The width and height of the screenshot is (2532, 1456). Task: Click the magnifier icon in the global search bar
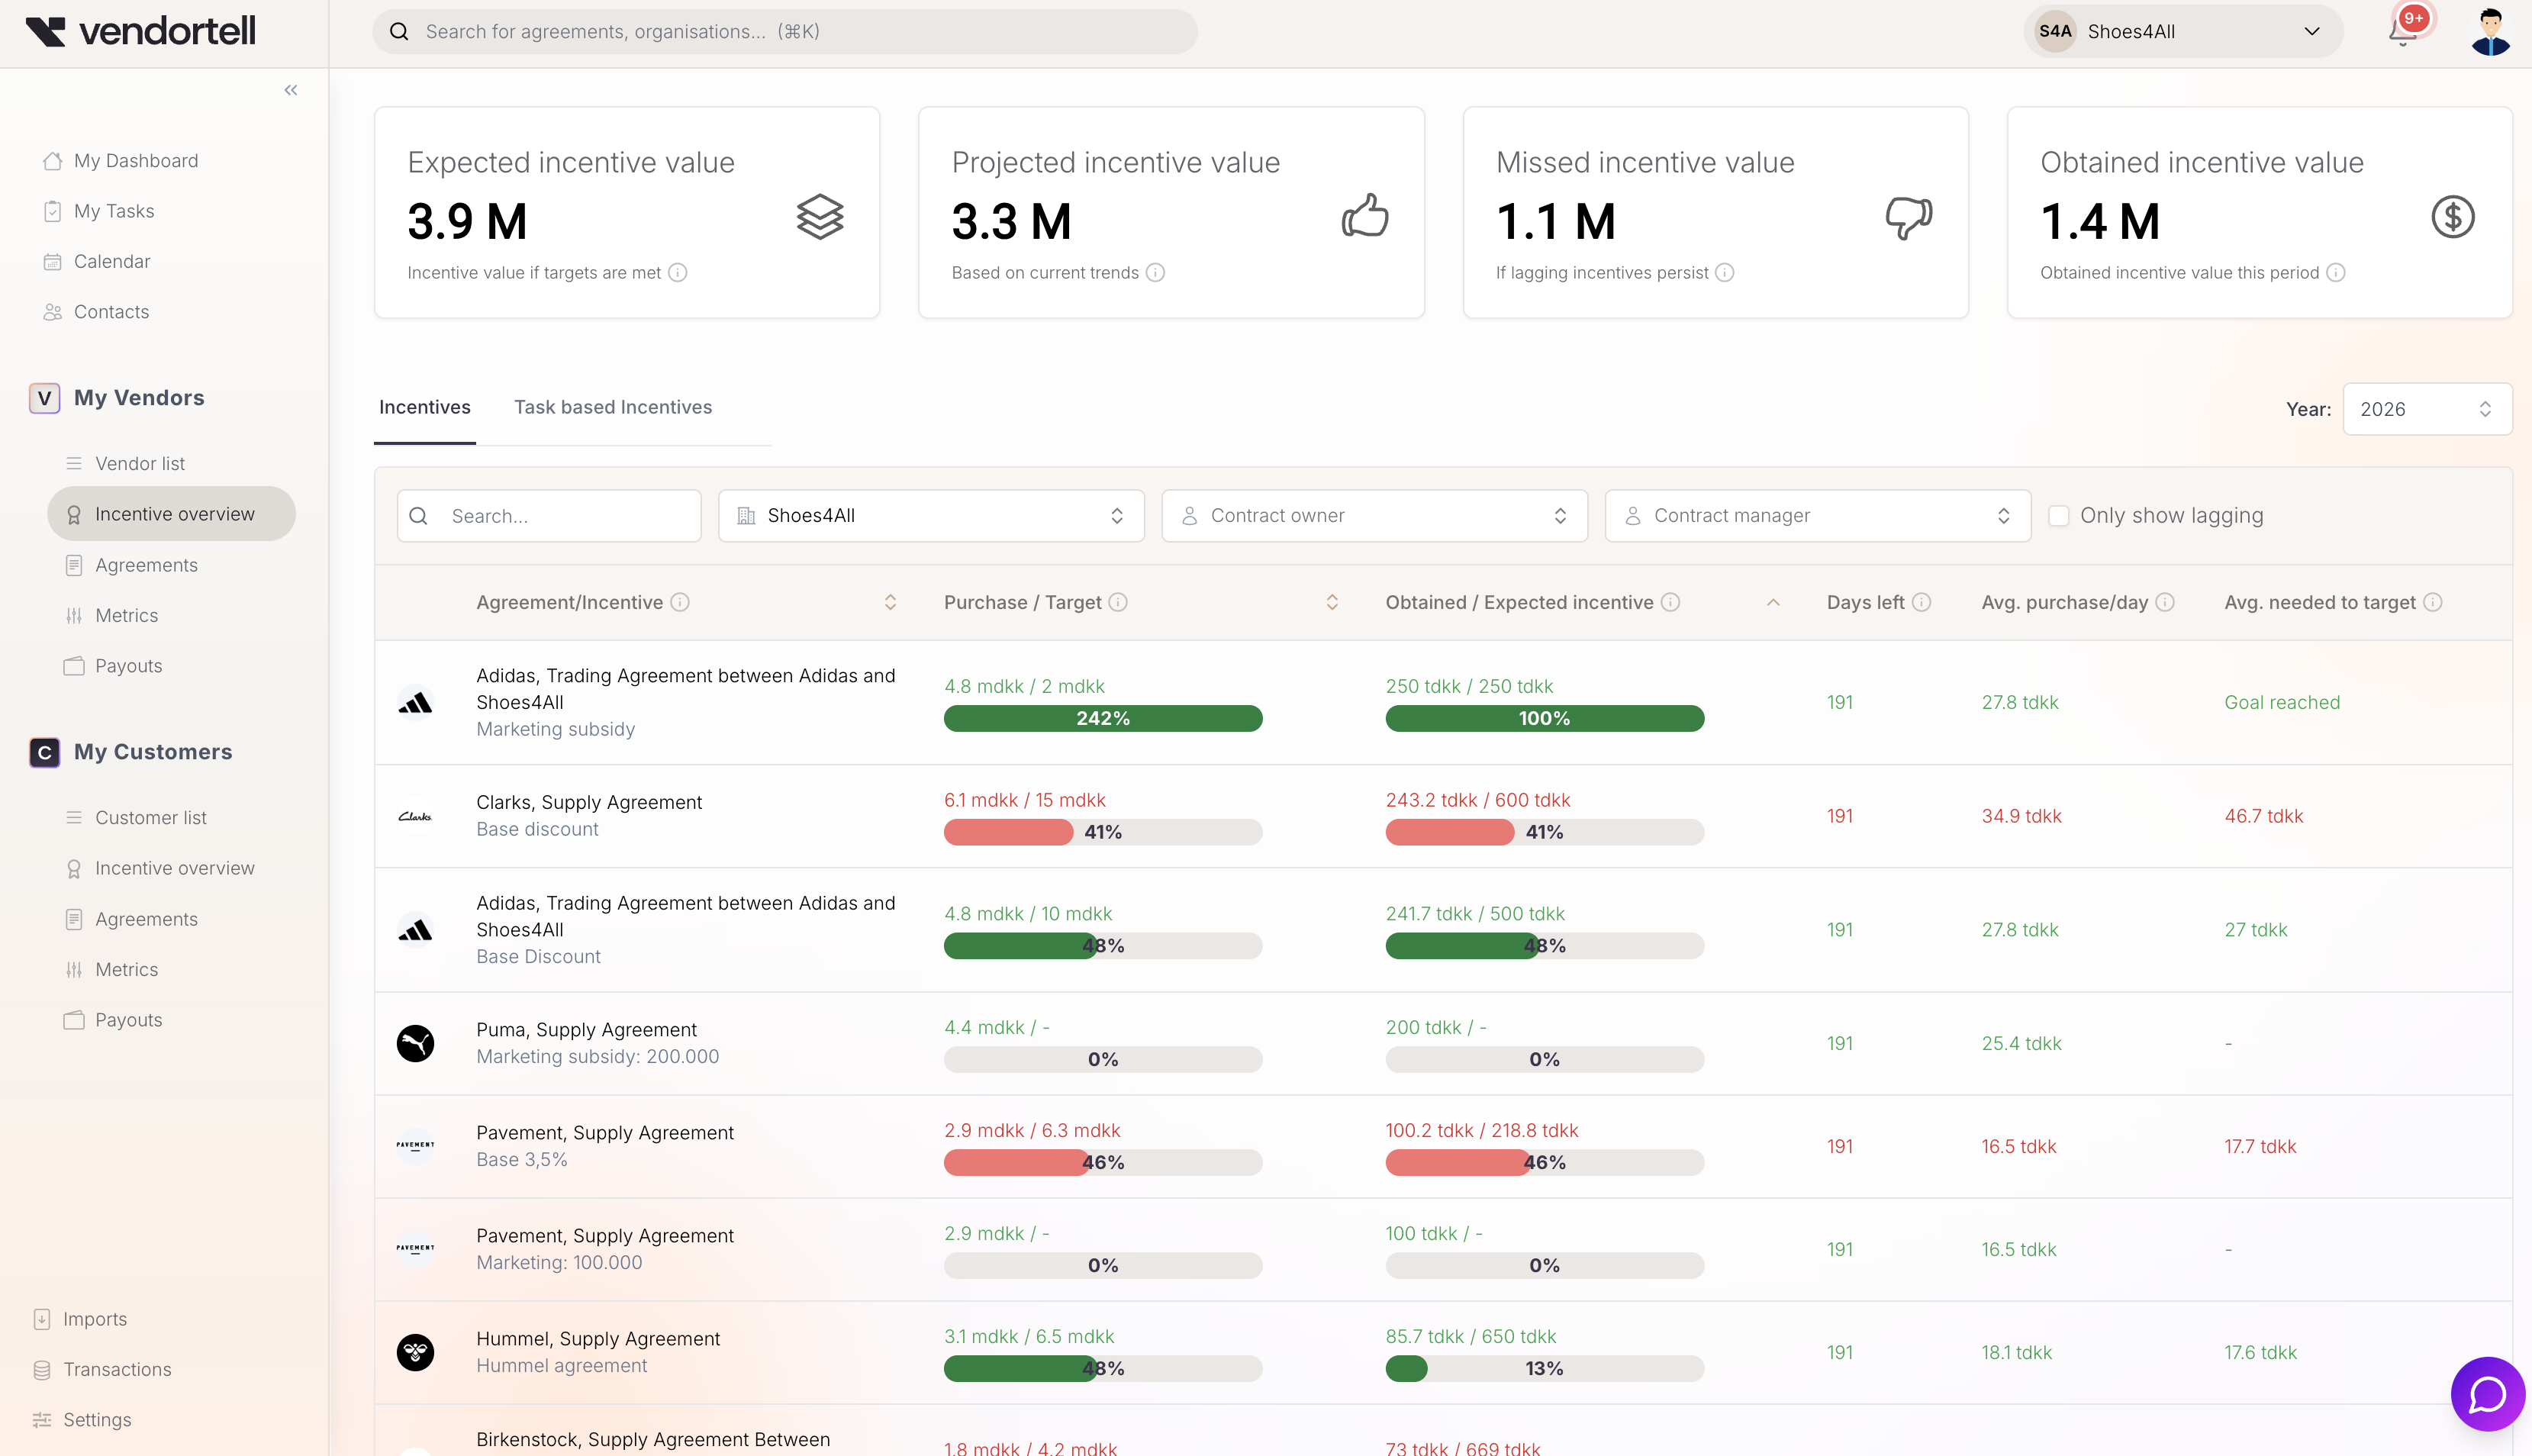click(x=399, y=31)
